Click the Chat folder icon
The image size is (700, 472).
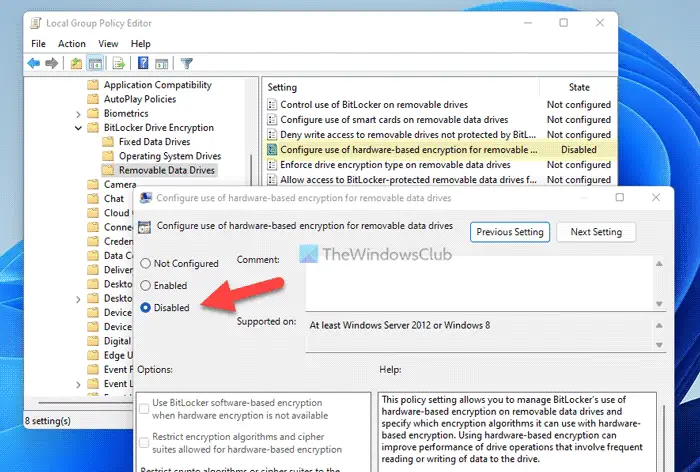[93, 199]
